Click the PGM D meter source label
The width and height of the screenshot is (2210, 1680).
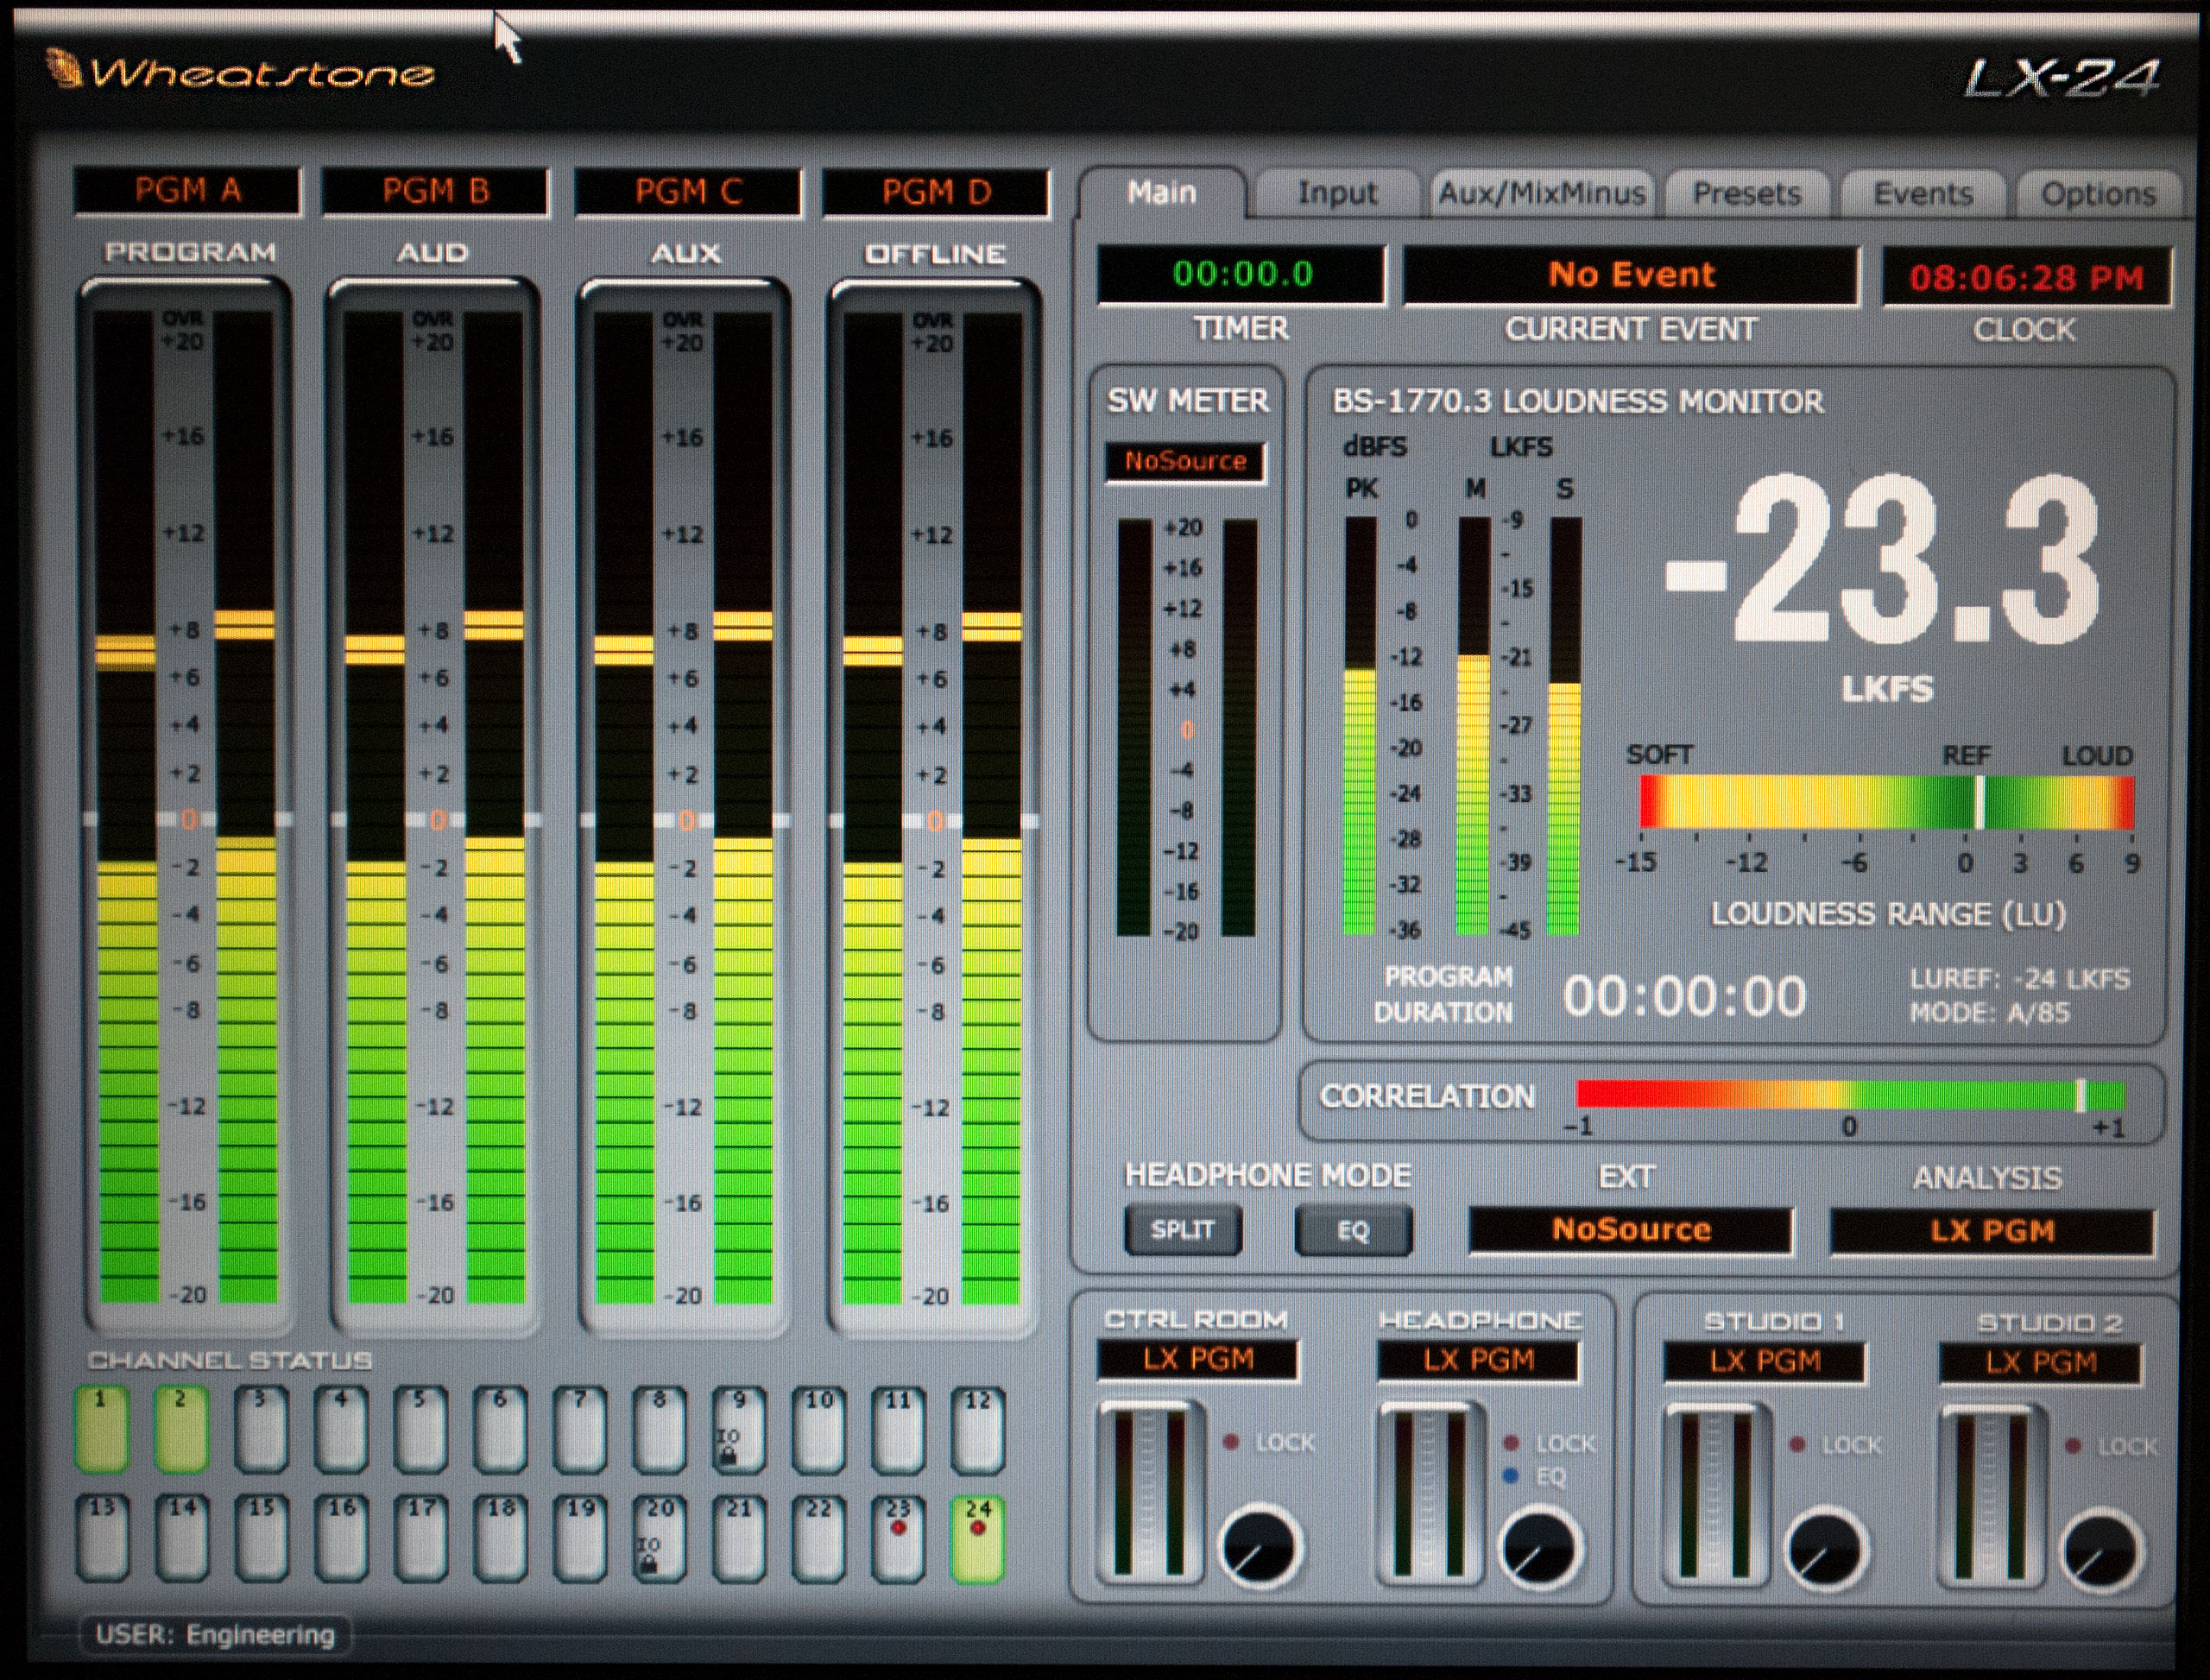pos(936,192)
